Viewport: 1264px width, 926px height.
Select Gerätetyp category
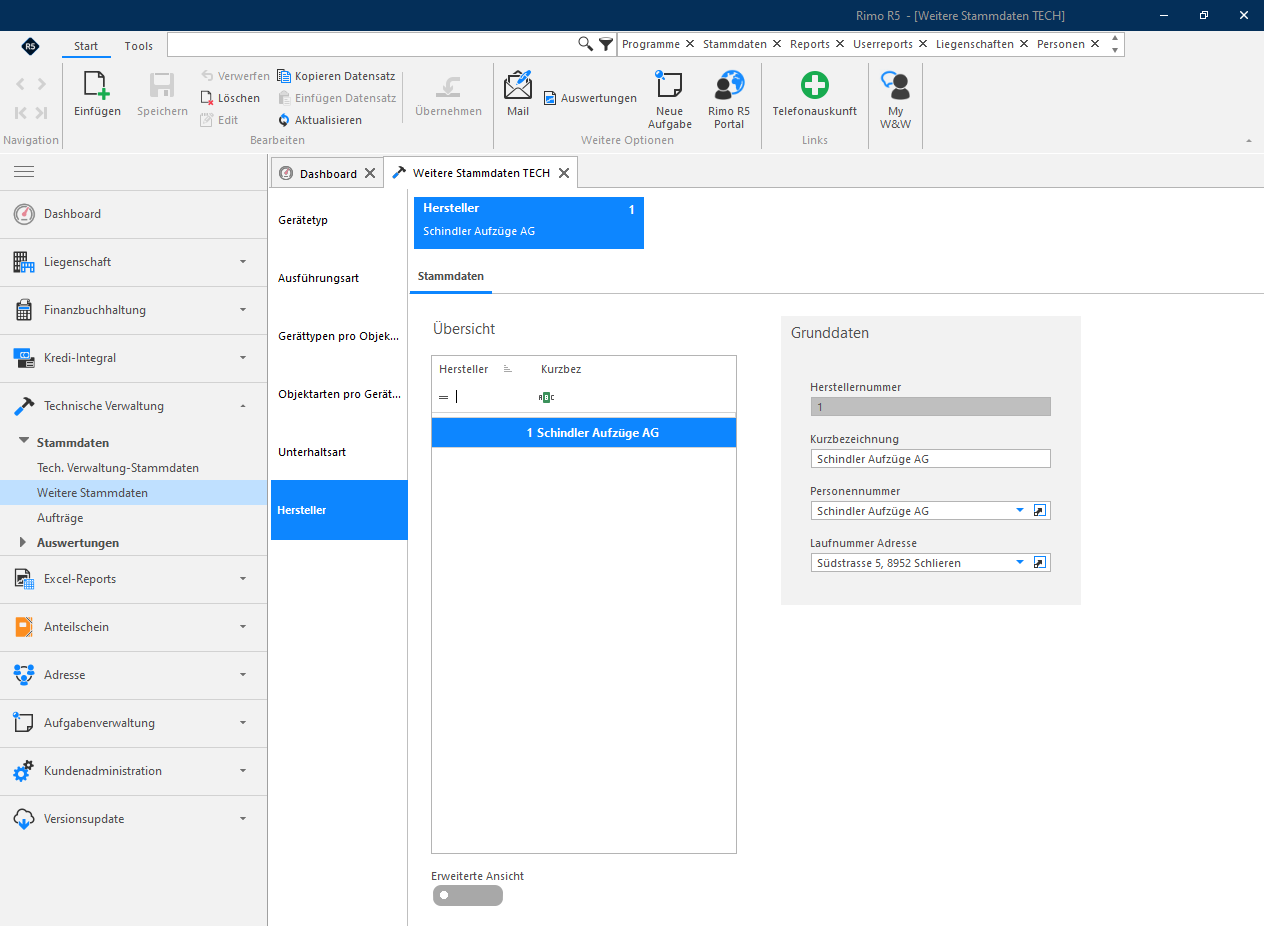(339, 220)
